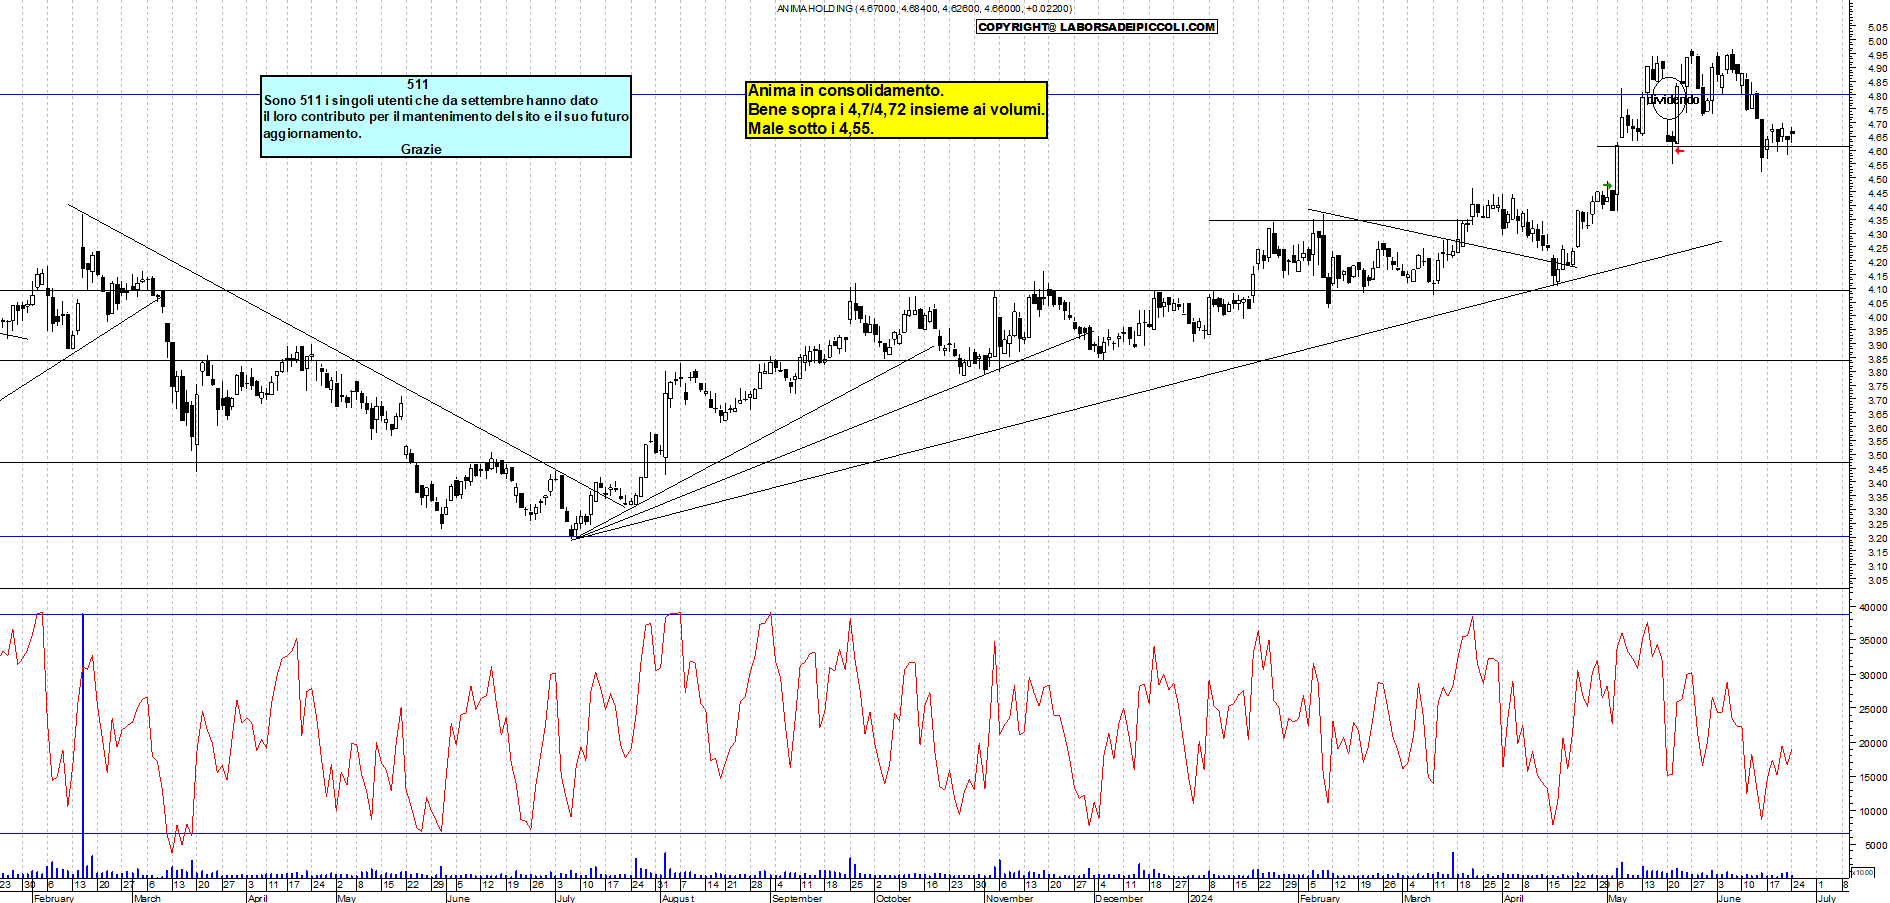Click the October month label
The height and width of the screenshot is (903, 1890).
click(893, 898)
